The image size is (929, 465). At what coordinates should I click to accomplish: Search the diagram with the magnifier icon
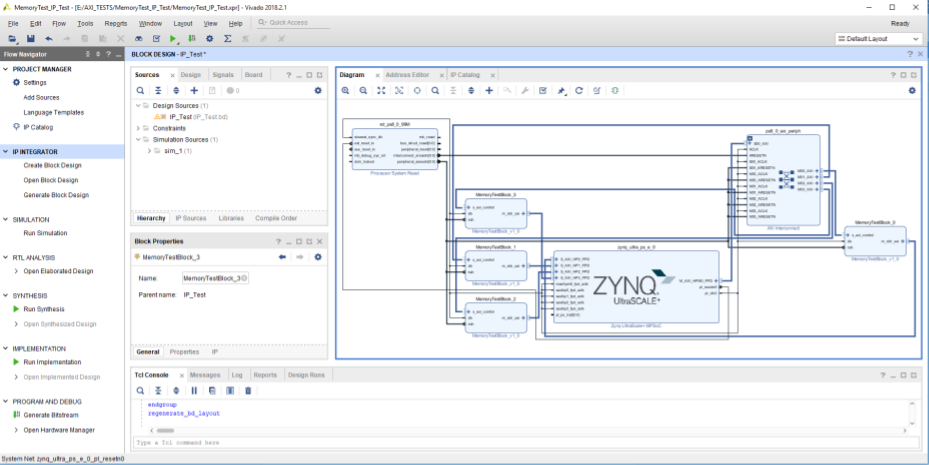coord(435,91)
